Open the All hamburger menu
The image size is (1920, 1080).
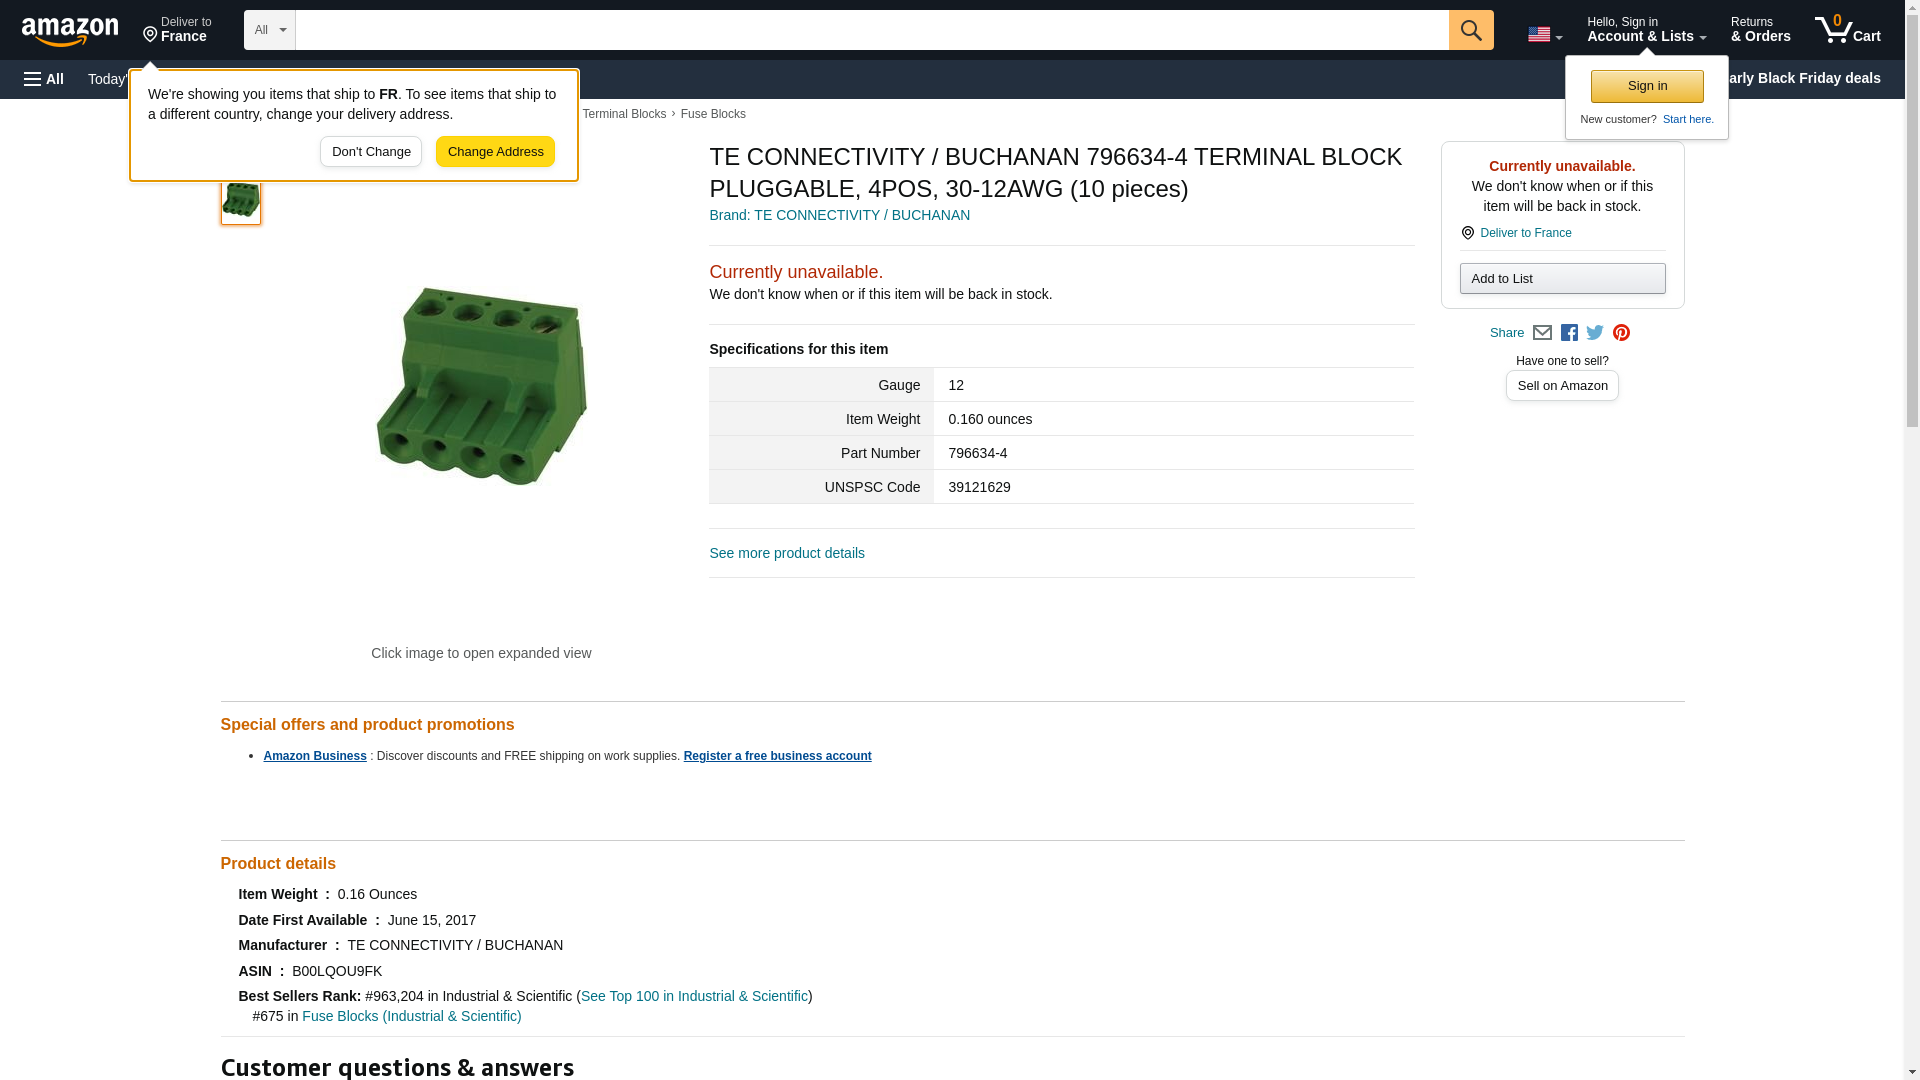tap(44, 79)
